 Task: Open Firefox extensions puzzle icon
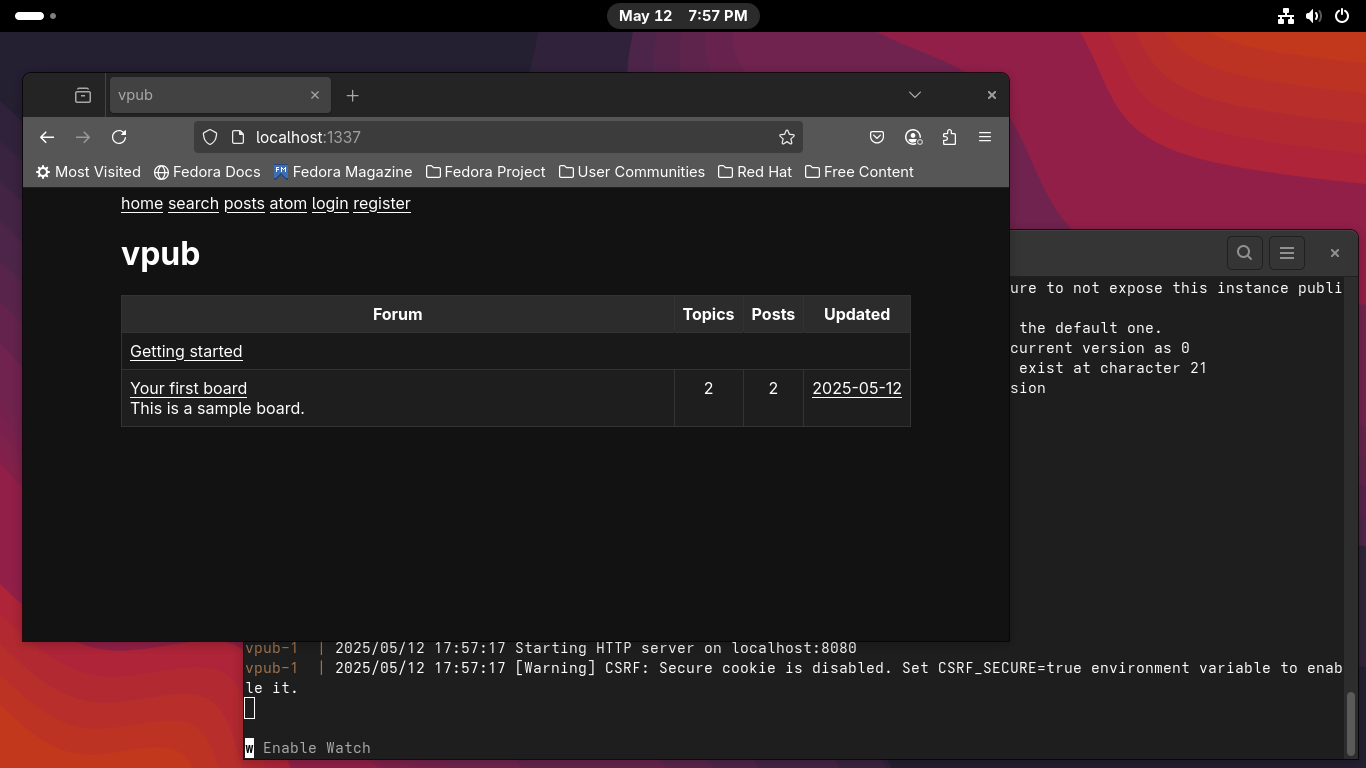[949, 137]
